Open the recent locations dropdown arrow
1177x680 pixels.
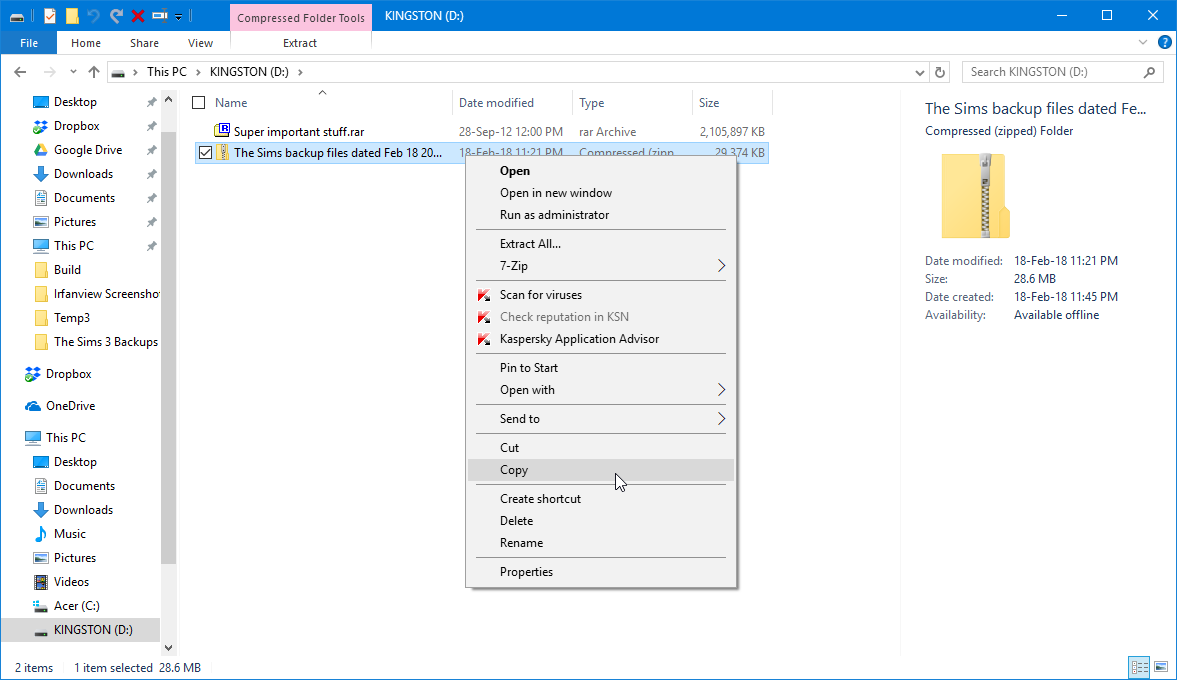click(73, 72)
